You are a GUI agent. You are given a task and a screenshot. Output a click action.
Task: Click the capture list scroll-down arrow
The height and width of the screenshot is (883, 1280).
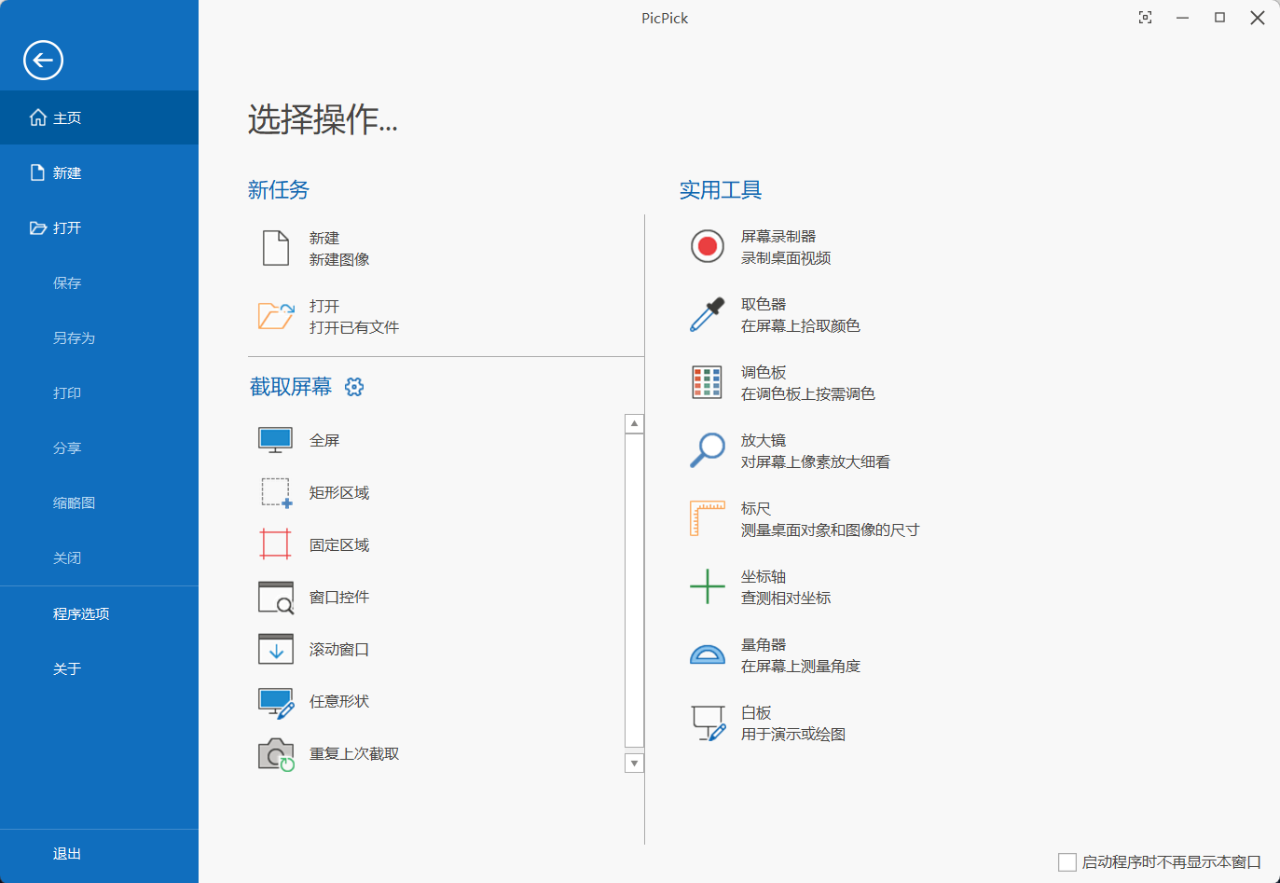coord(634,763)
